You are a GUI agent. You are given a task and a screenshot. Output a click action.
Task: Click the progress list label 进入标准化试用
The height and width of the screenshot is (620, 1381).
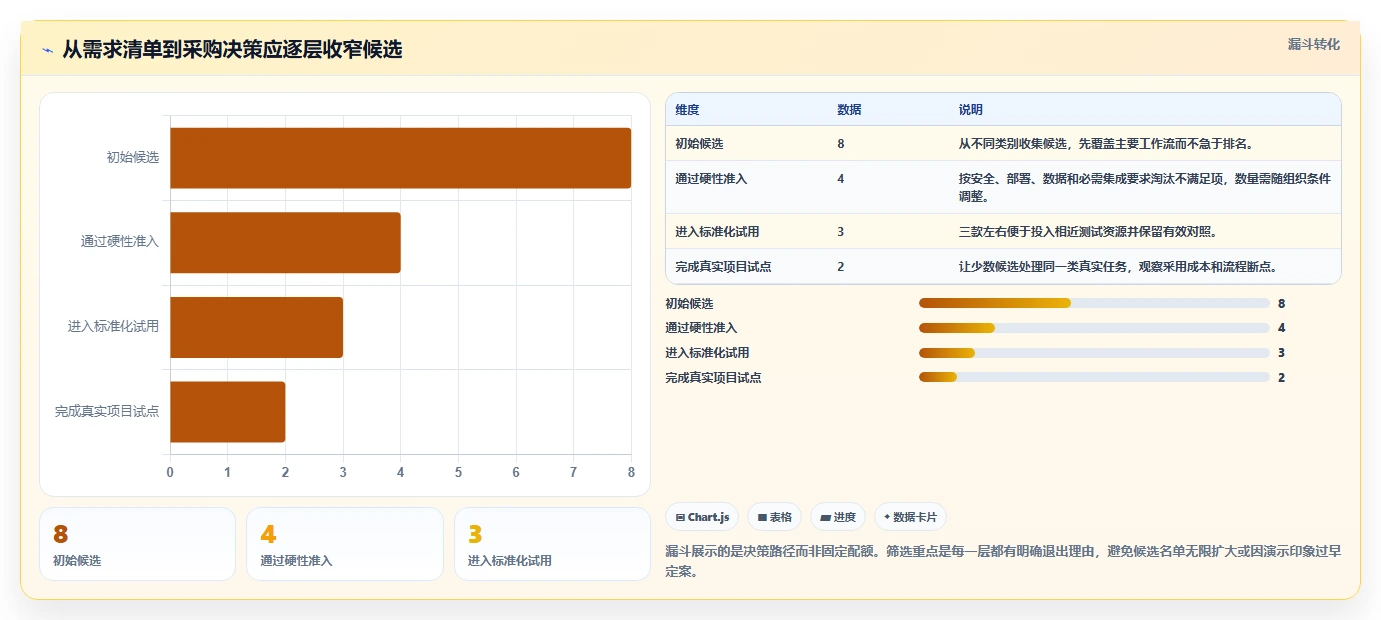707,353
